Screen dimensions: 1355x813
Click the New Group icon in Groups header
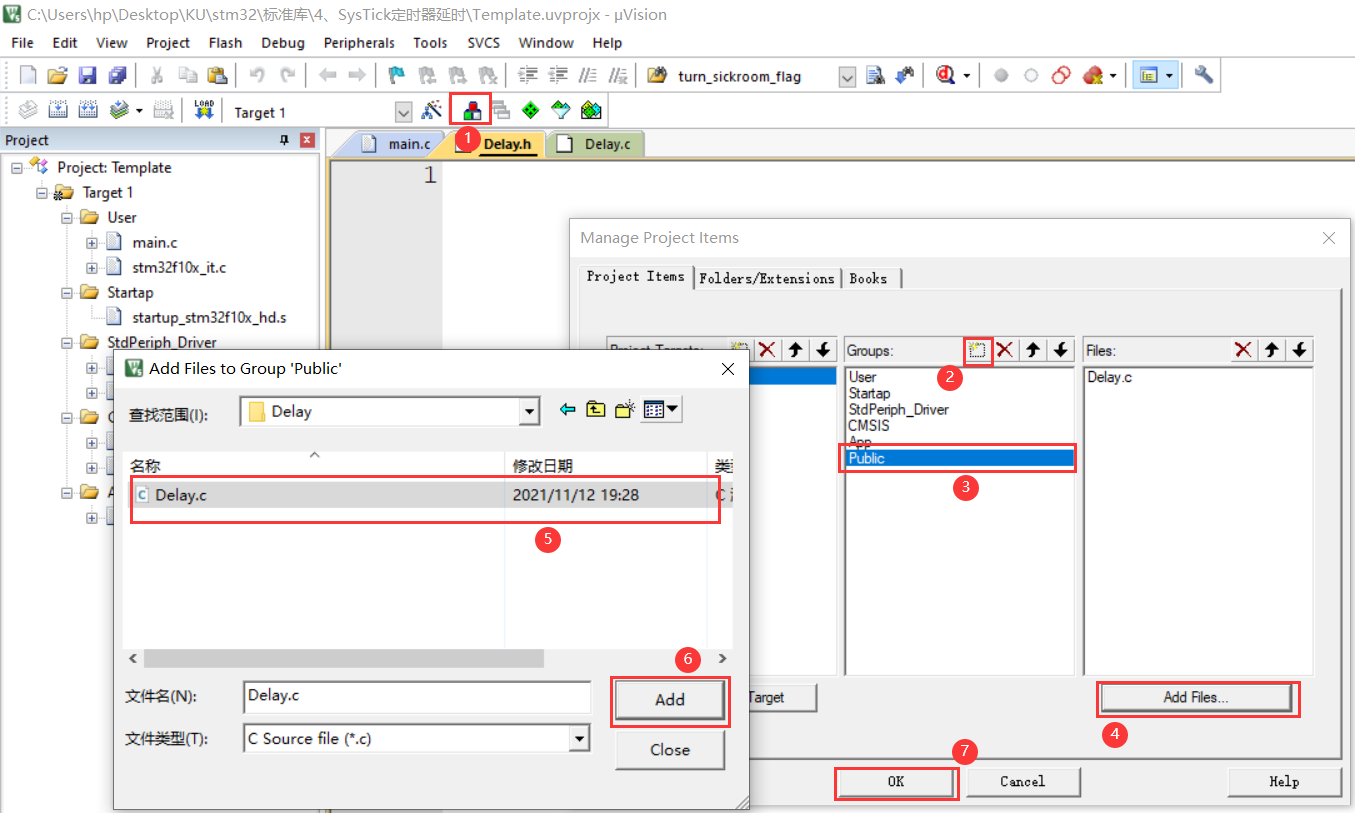[977, 350]
